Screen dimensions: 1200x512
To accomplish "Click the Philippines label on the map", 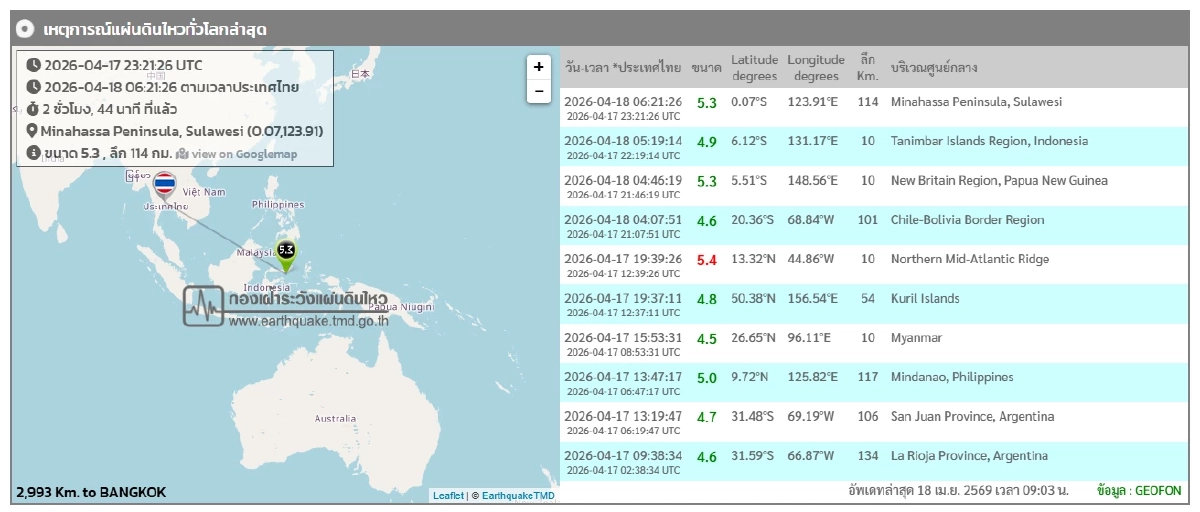I will [x=278, y=204].
